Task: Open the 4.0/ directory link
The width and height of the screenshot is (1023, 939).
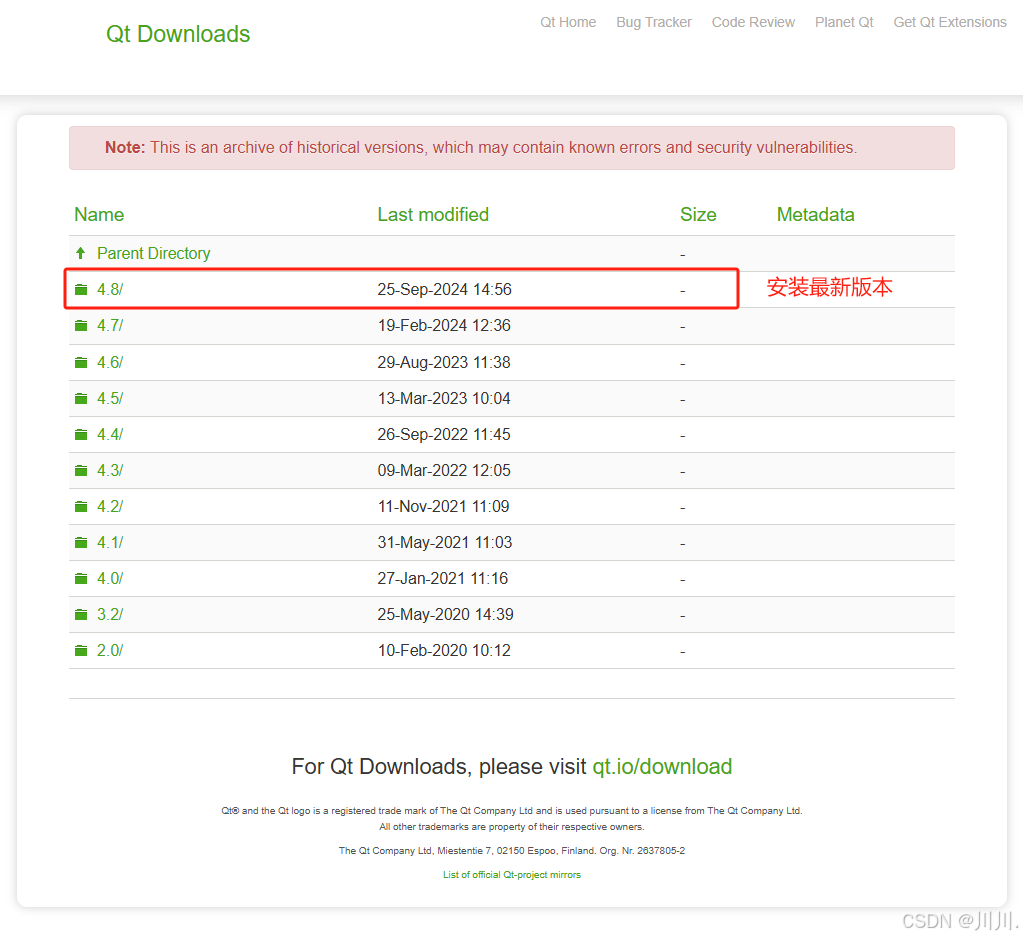Action: tap(110, 578)
